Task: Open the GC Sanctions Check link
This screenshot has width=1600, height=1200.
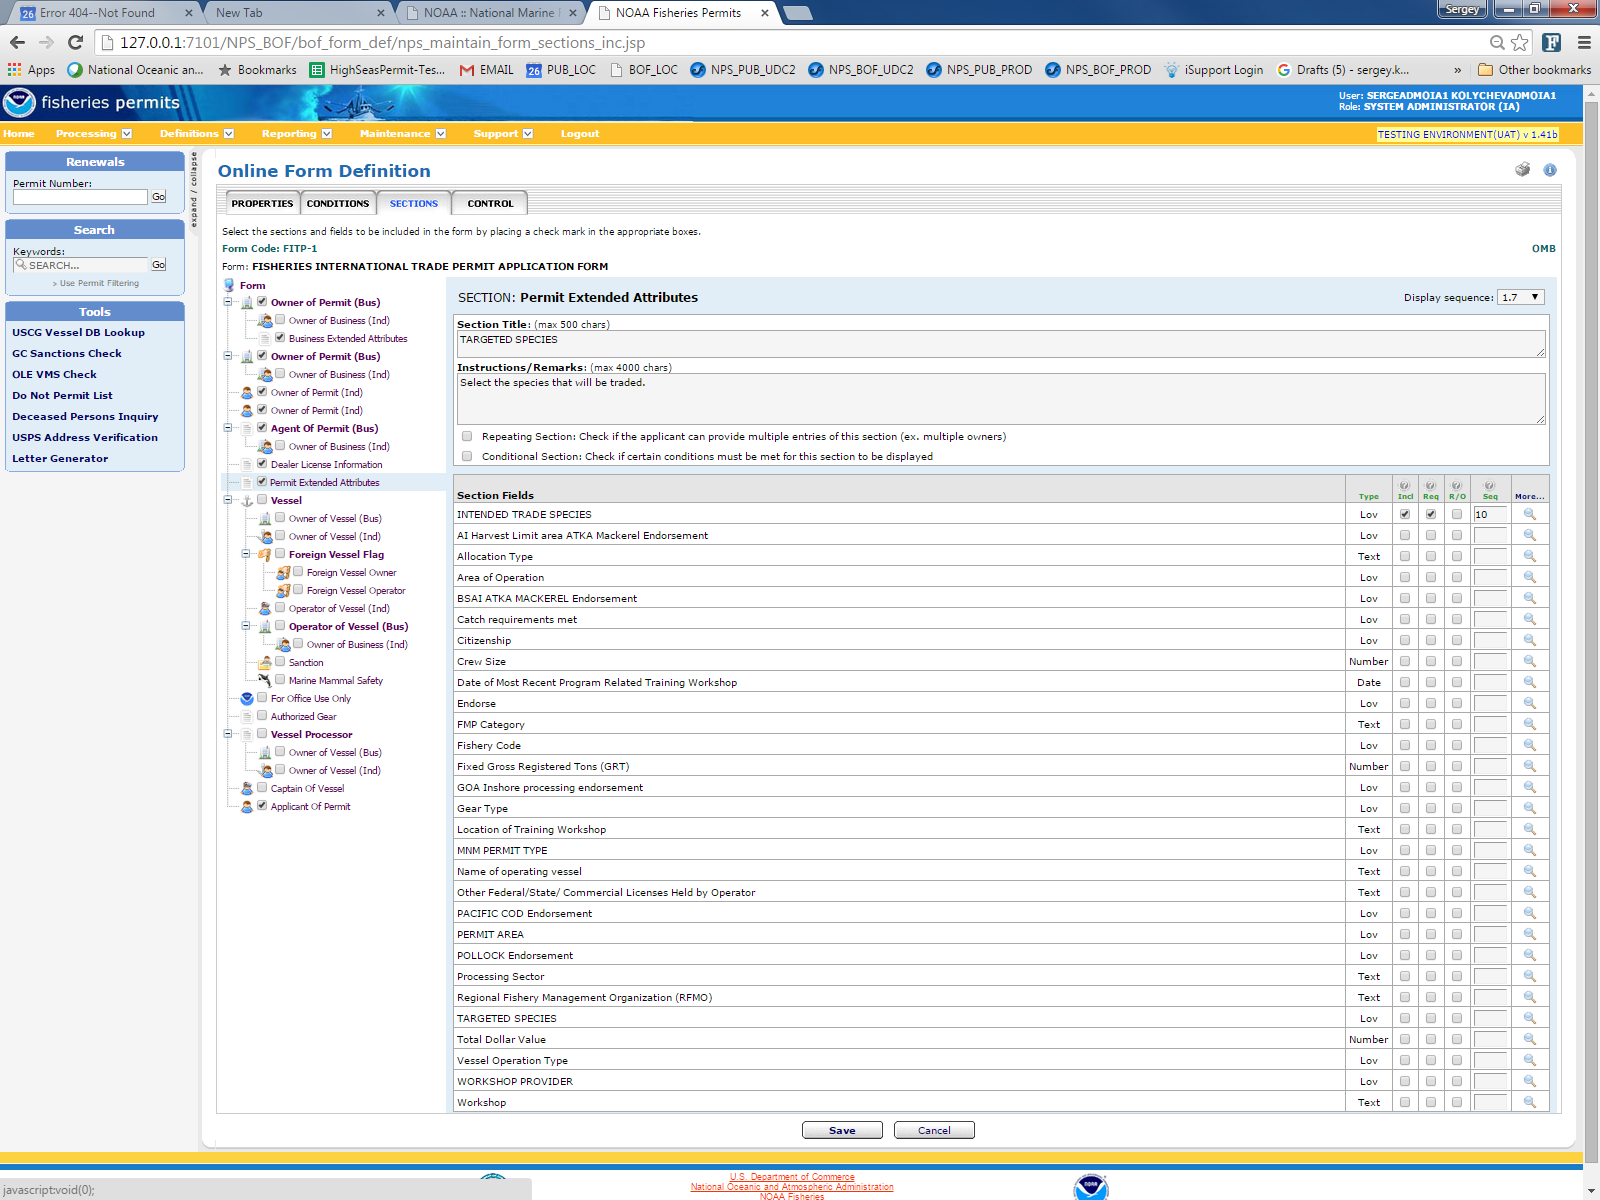Action: pos(67,353)
